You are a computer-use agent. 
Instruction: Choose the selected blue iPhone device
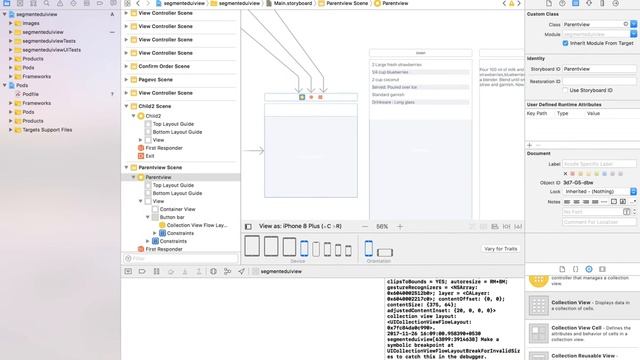[x=304, y=248]
